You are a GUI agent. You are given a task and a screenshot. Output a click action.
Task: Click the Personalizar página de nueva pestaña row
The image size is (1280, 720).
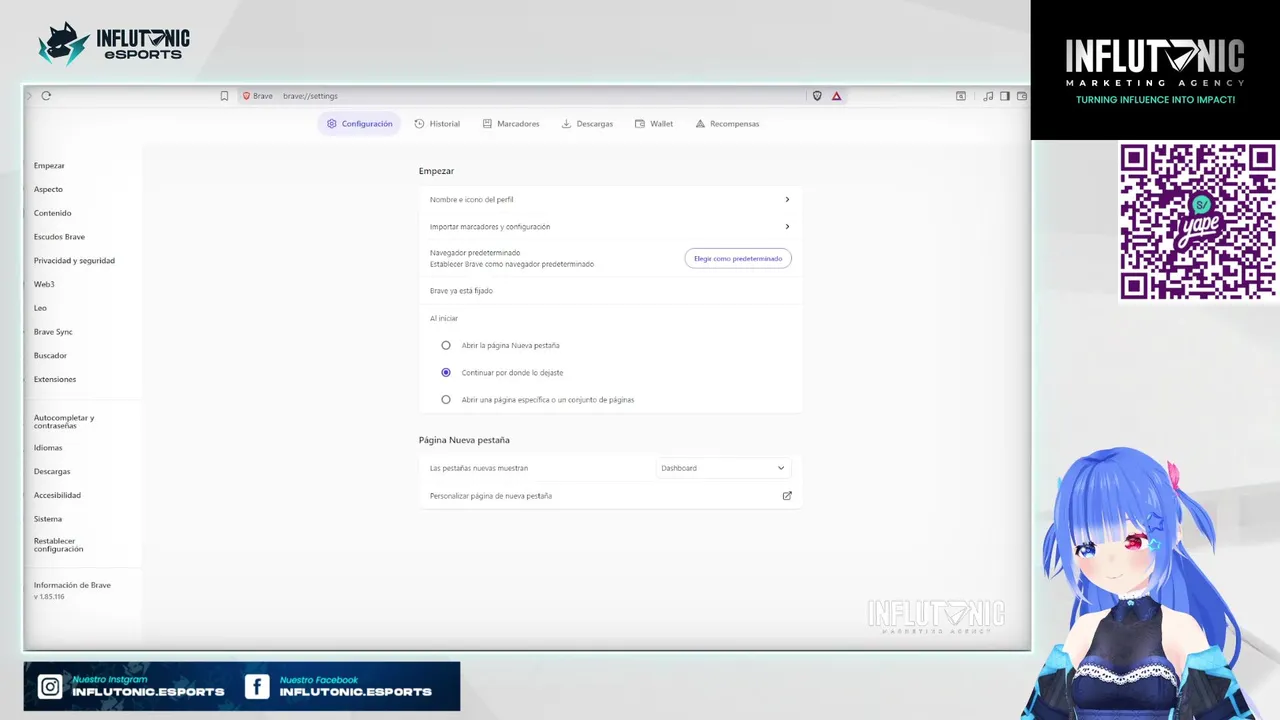[610, 496]
